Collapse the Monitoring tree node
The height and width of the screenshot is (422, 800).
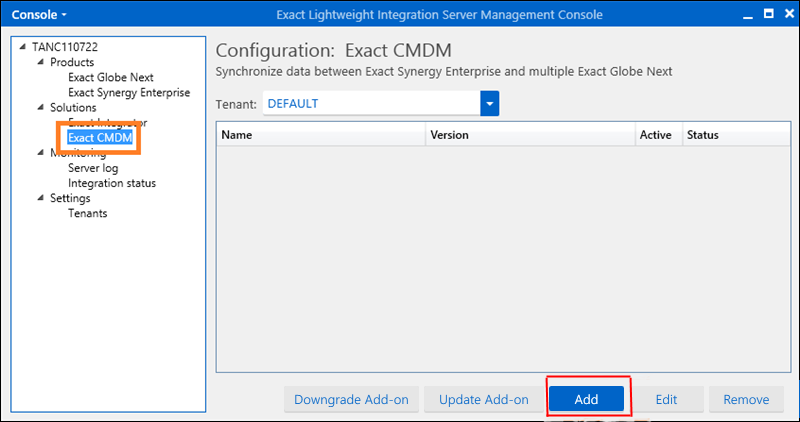(40, 153)
